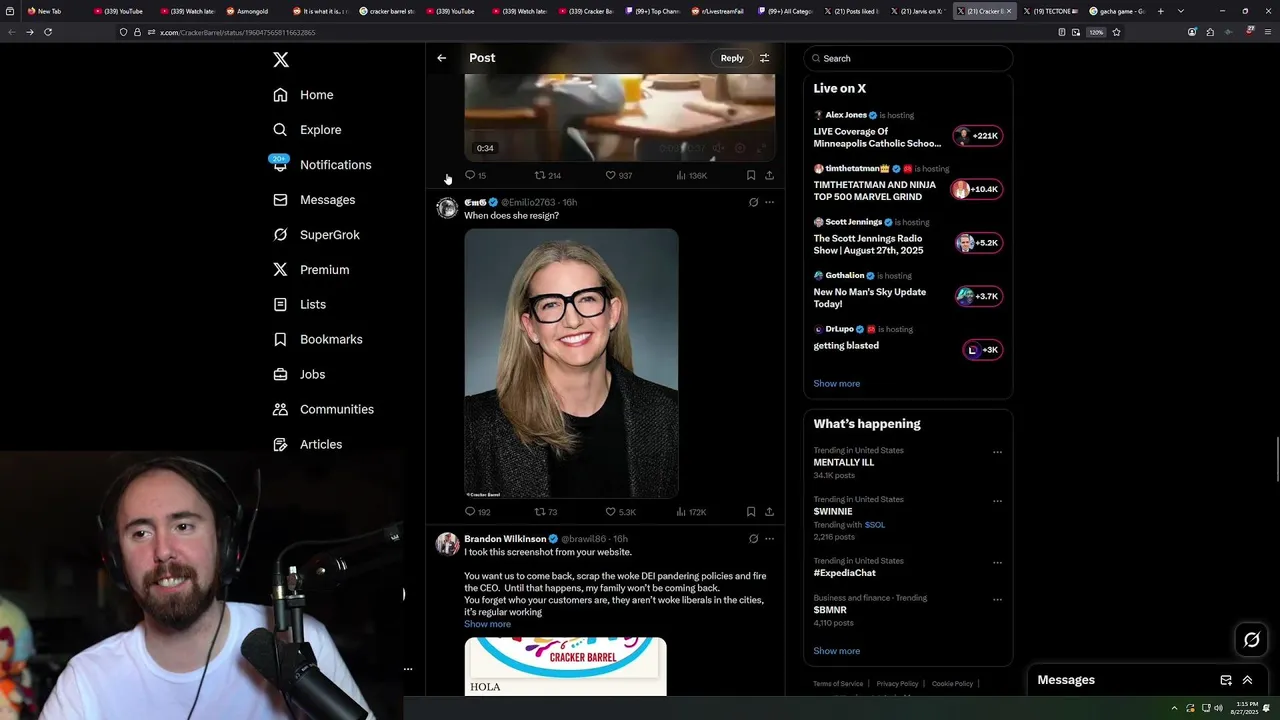
Task: Open floating Grok button
Action: pos(1252,640)
